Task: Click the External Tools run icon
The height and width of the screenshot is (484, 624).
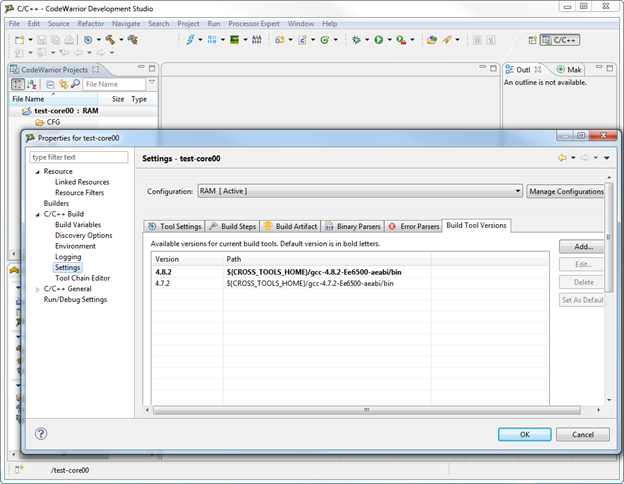Action: pyautogui.click(x=401, y=40)
